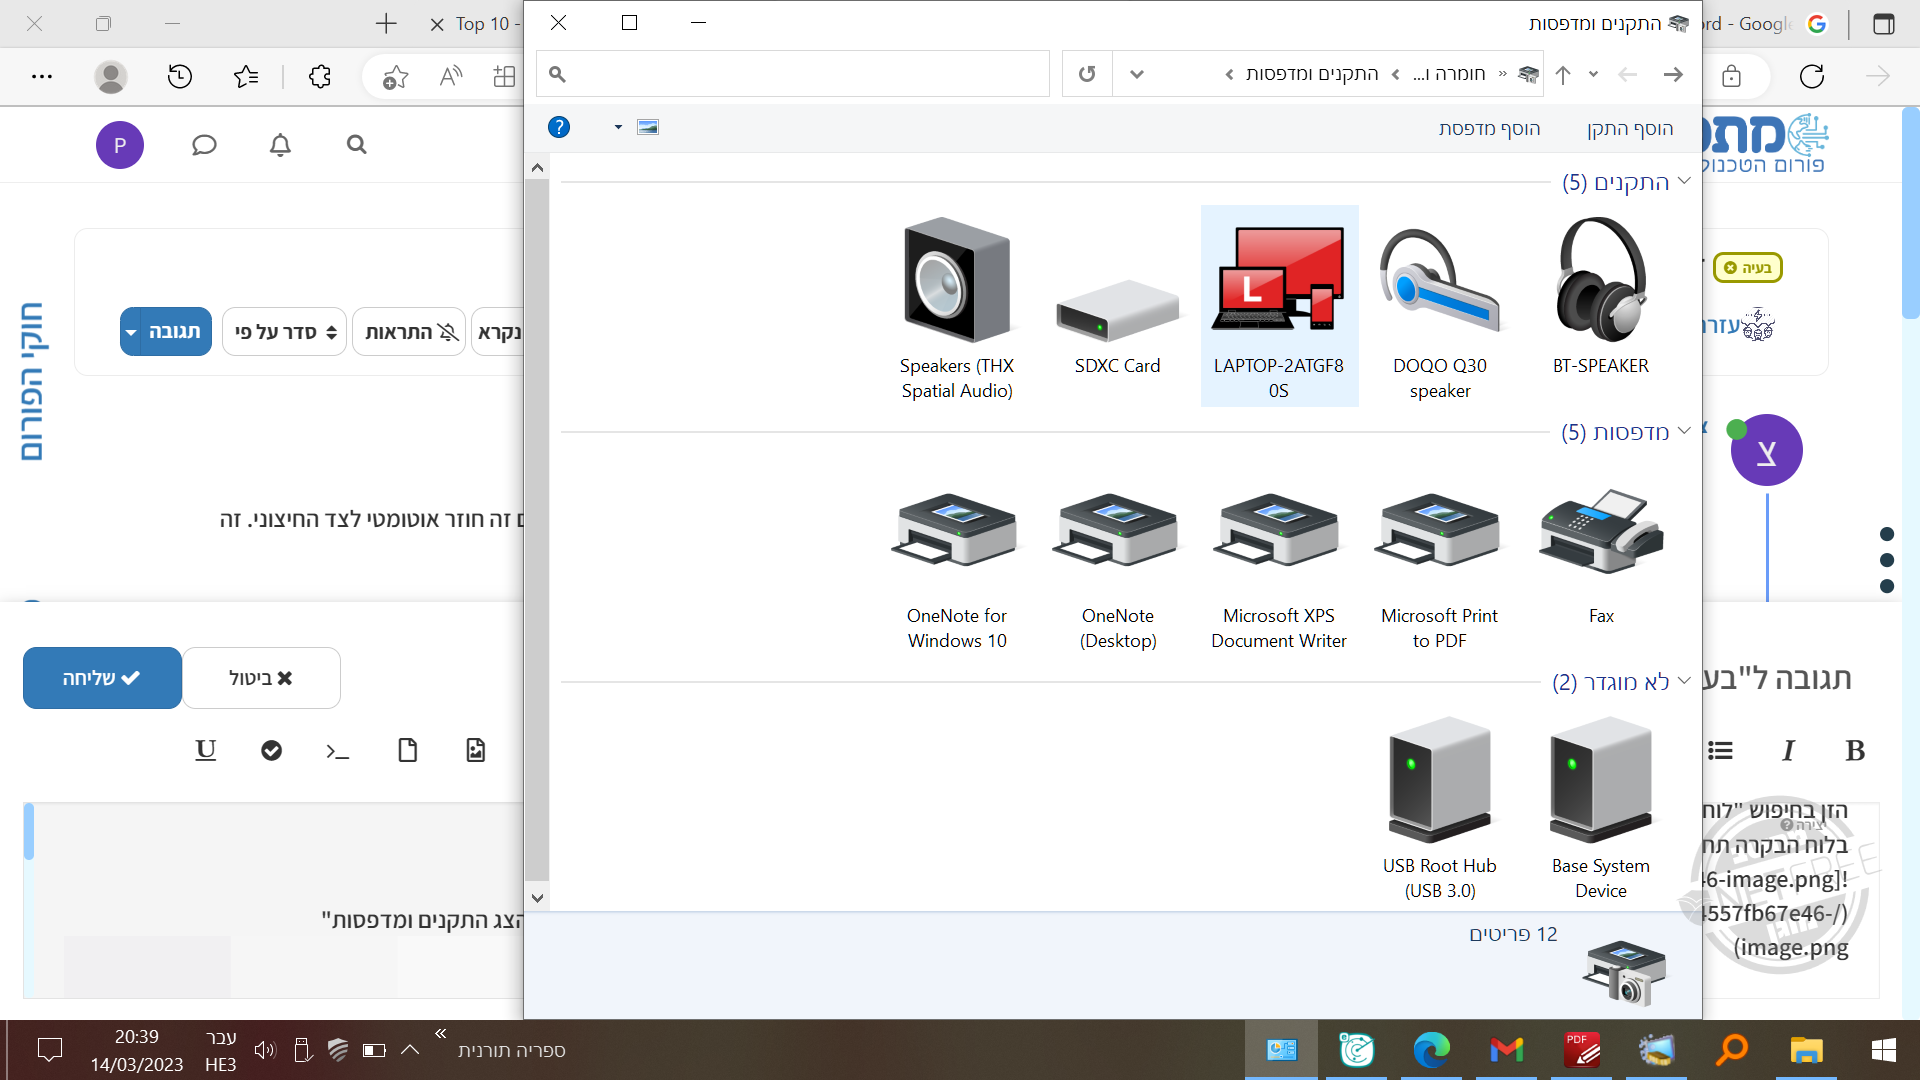Open File Explorer from taskbar
Screen dimensions: 1920x1080
point(1807,1050)
